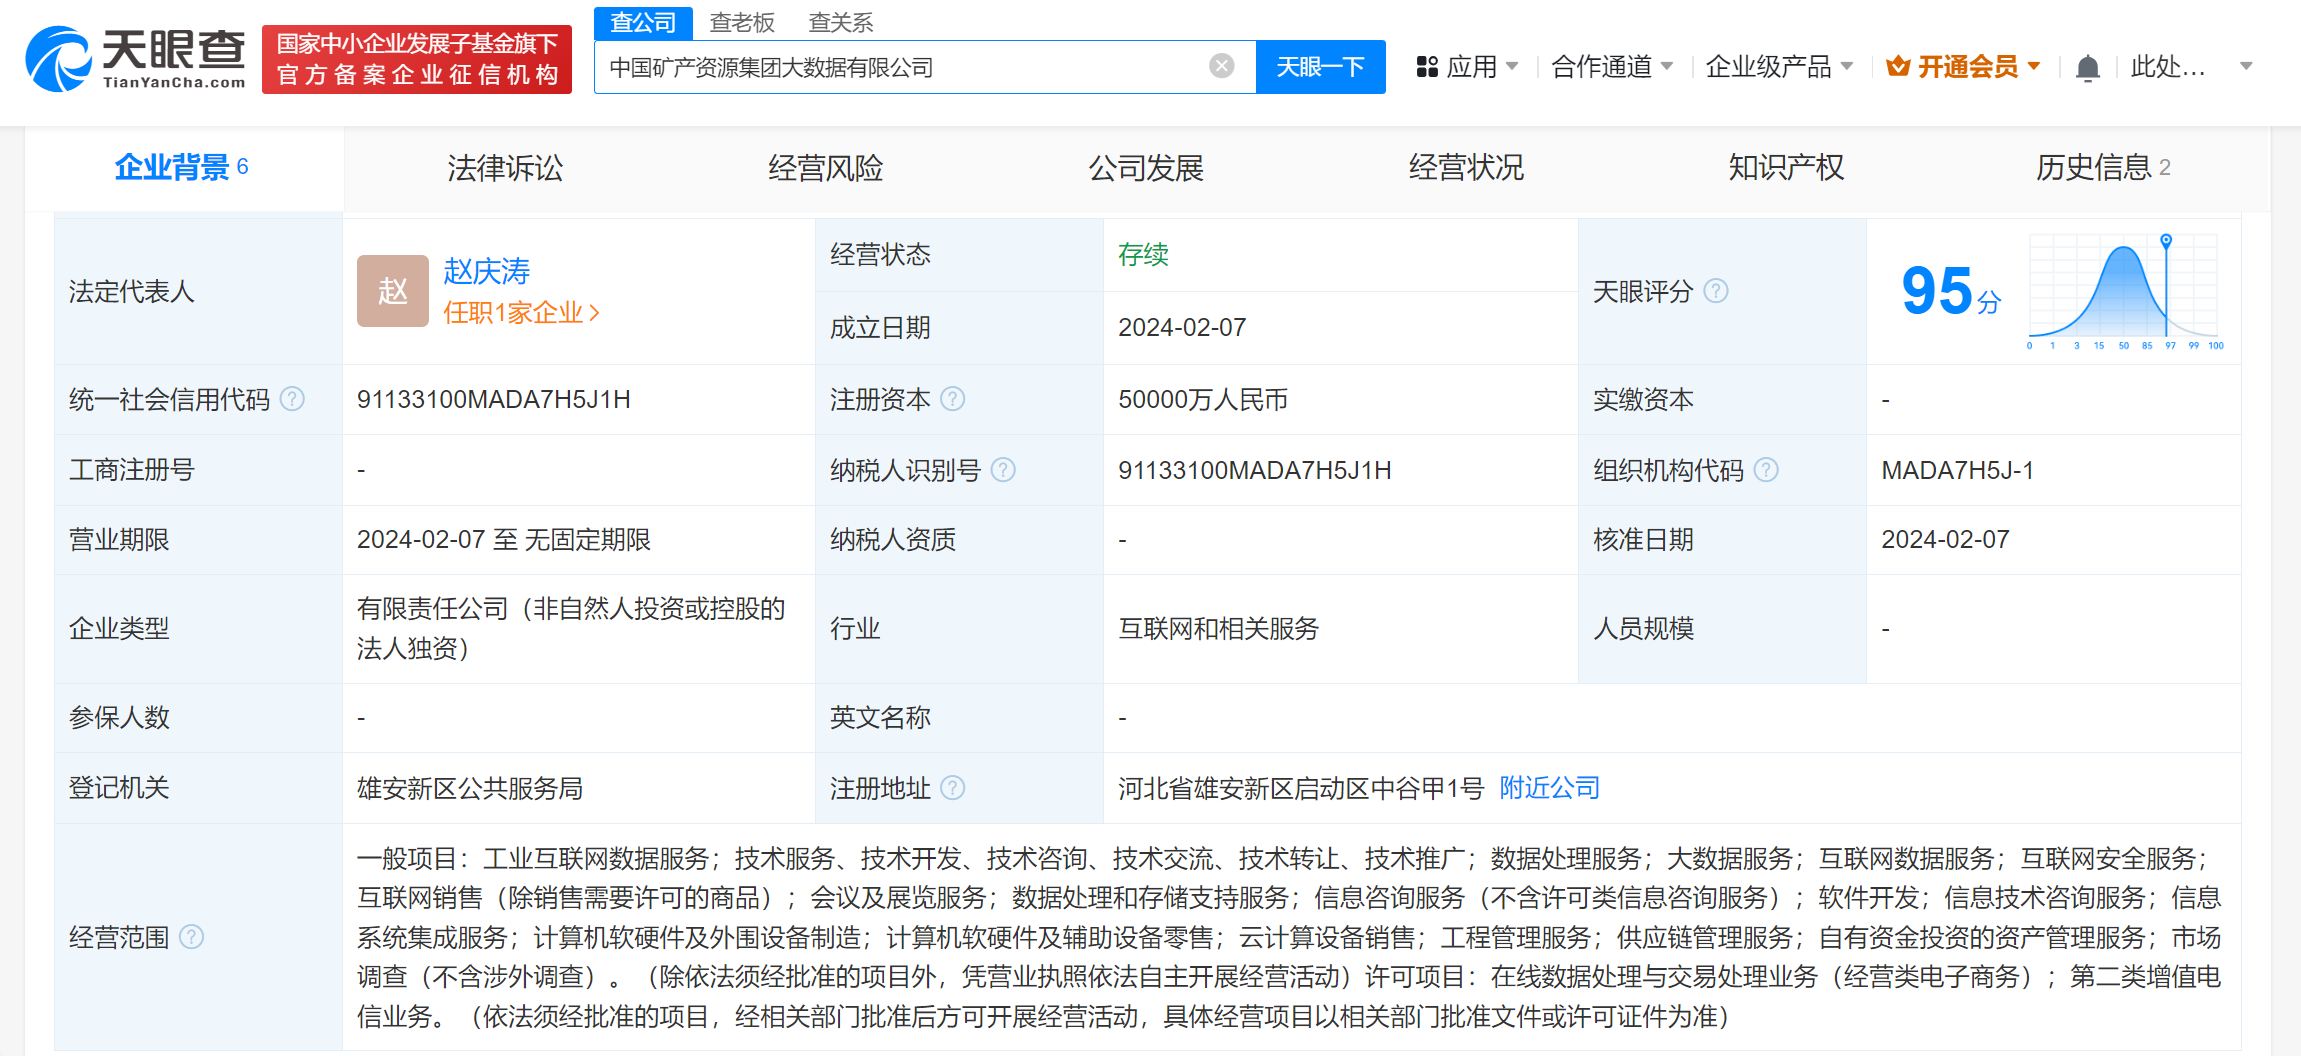Open help icon beside 注册资本

[x=953, y=399]
